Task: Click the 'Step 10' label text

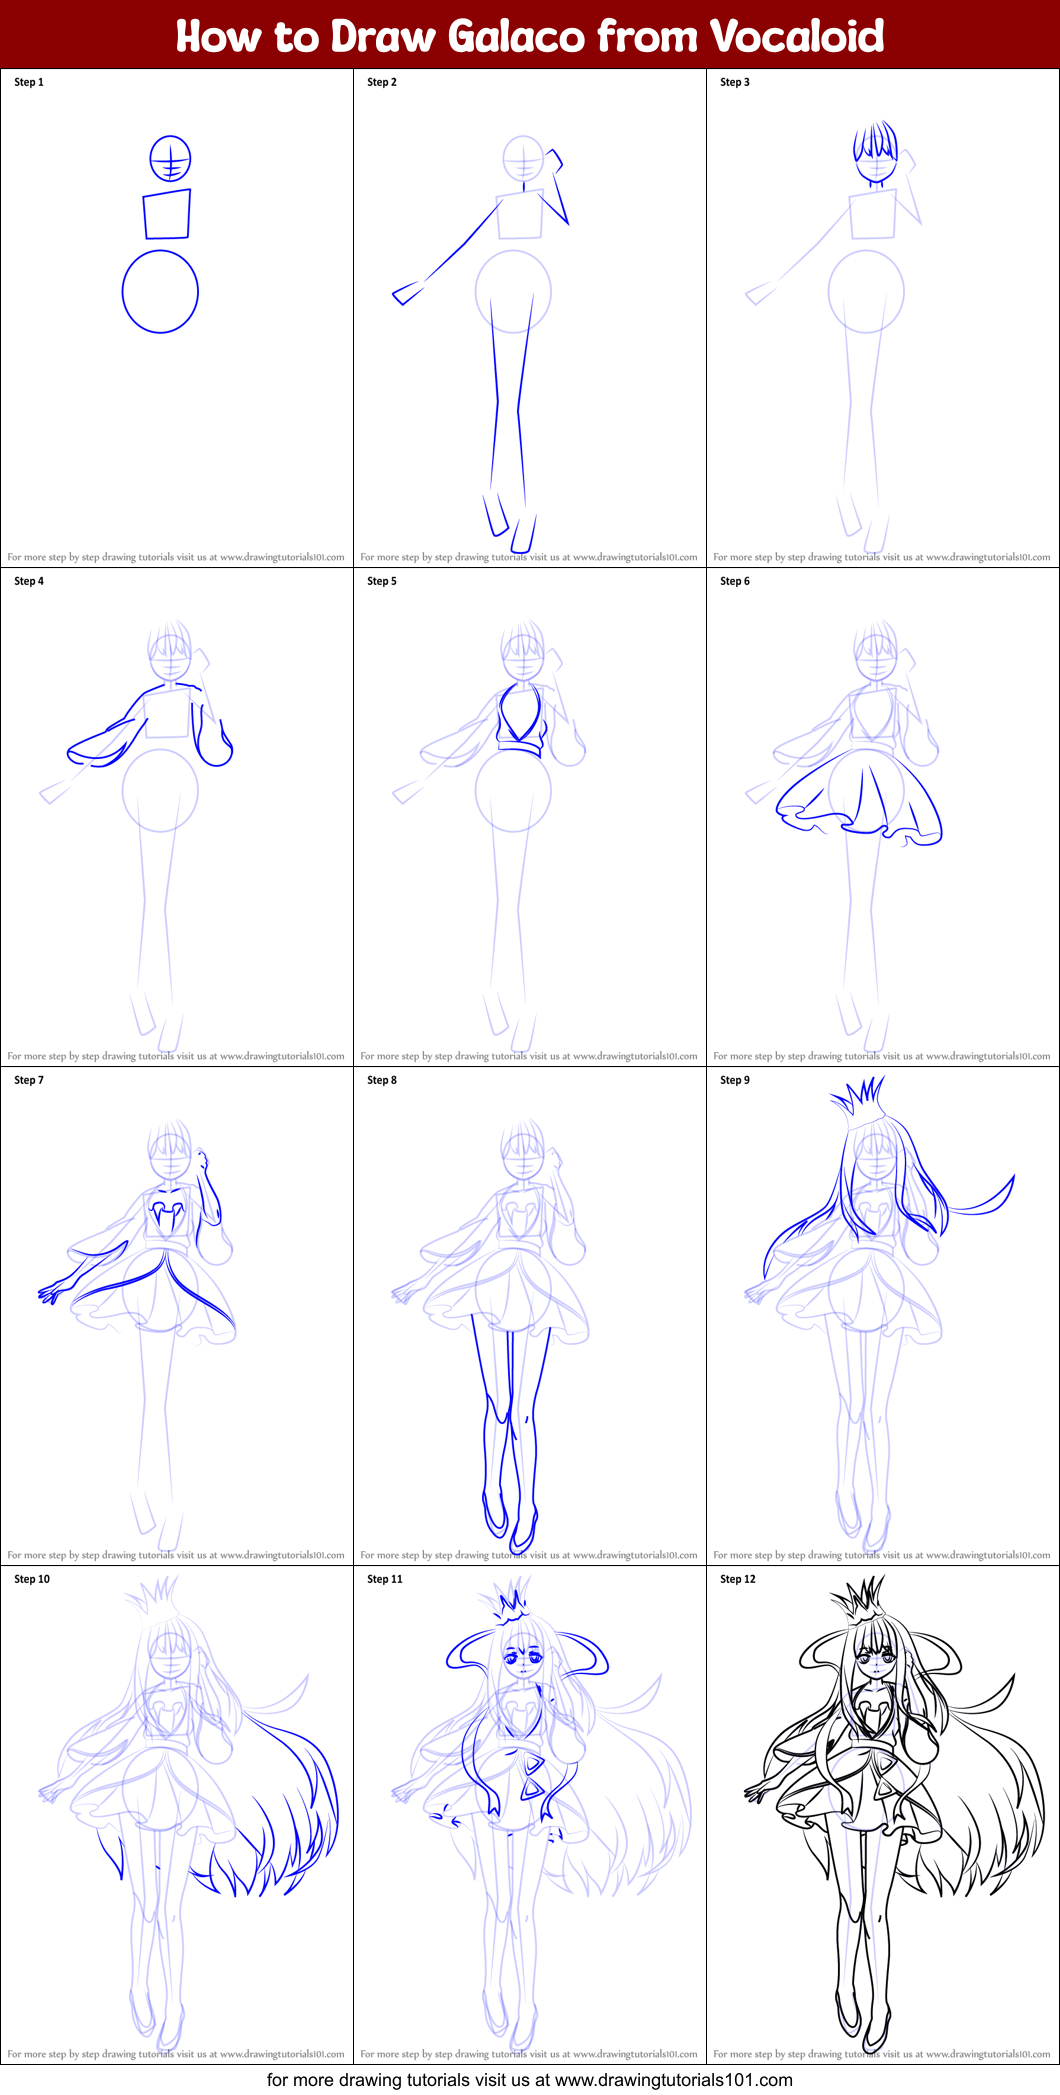Action: pos(32,1579)
